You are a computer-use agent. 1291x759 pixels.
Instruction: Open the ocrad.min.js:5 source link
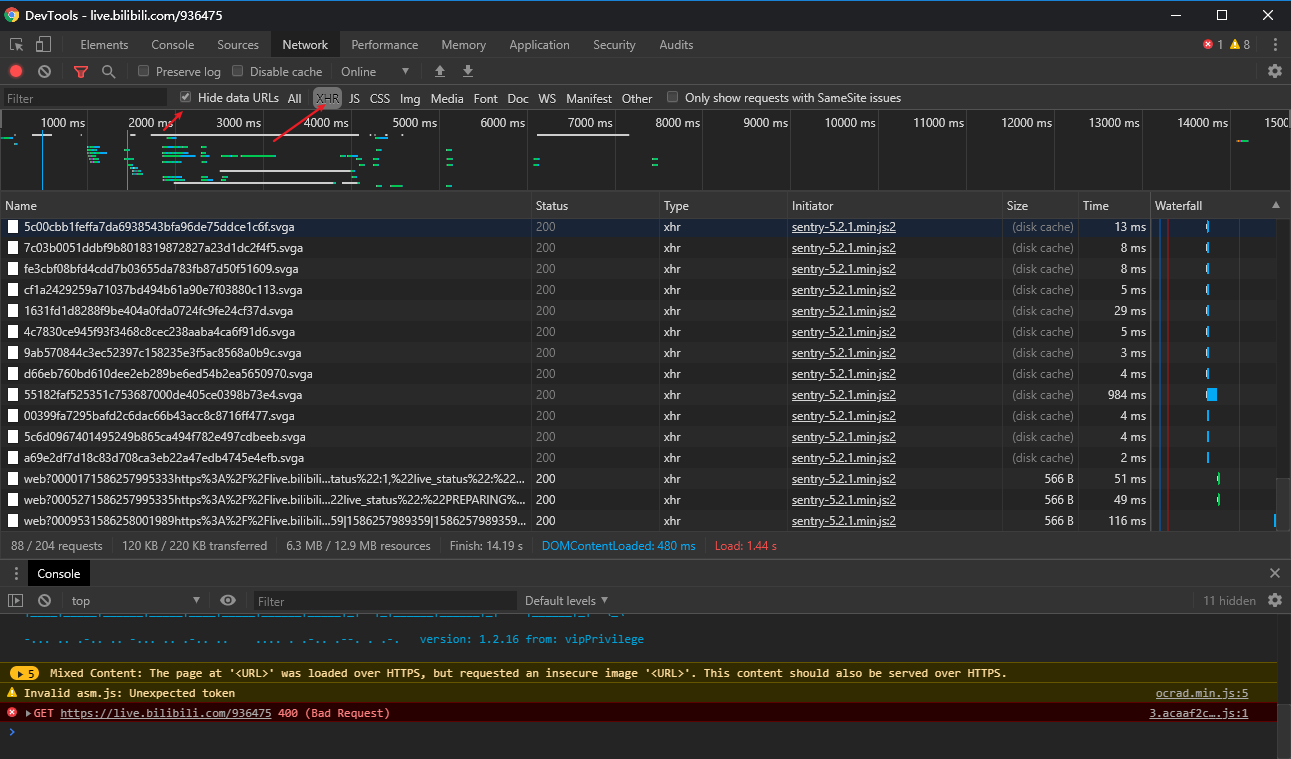click(1201, 693)
